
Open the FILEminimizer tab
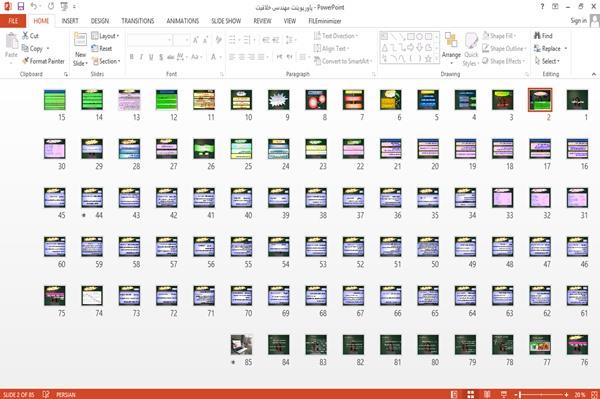[325, 21]
